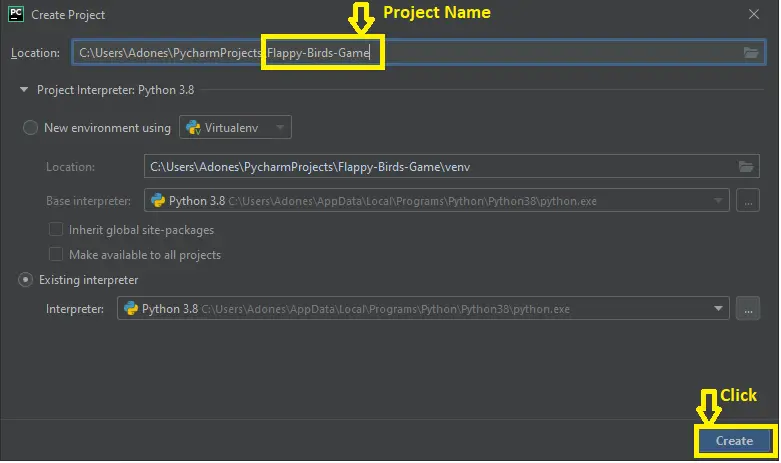The width and height of the screenshot is (781, 463).
Task: Collapse the Project Interpreter section
Action: click(x=23, y=90)
